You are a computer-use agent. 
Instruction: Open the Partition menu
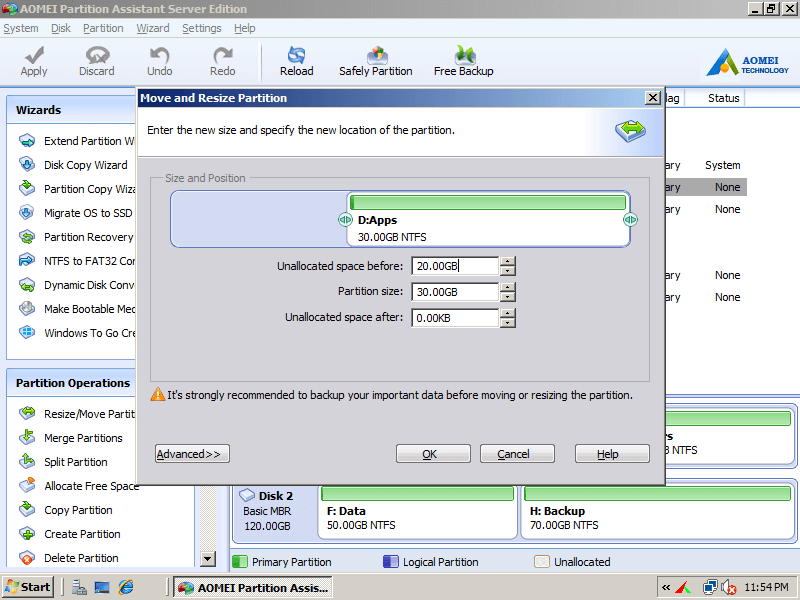103,28
